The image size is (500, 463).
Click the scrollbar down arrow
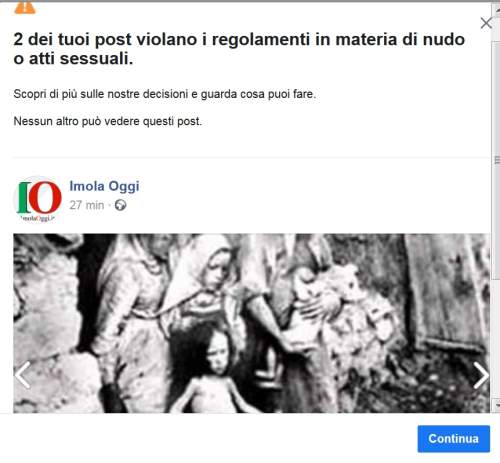(x=496, y=406)
